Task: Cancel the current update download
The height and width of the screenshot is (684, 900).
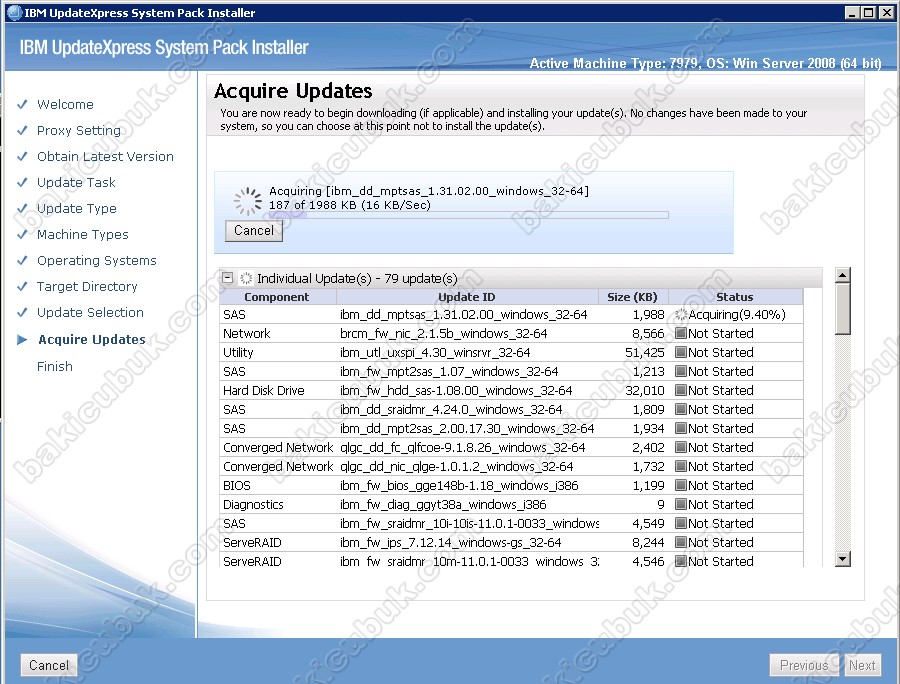Action: tap(254, 231)
